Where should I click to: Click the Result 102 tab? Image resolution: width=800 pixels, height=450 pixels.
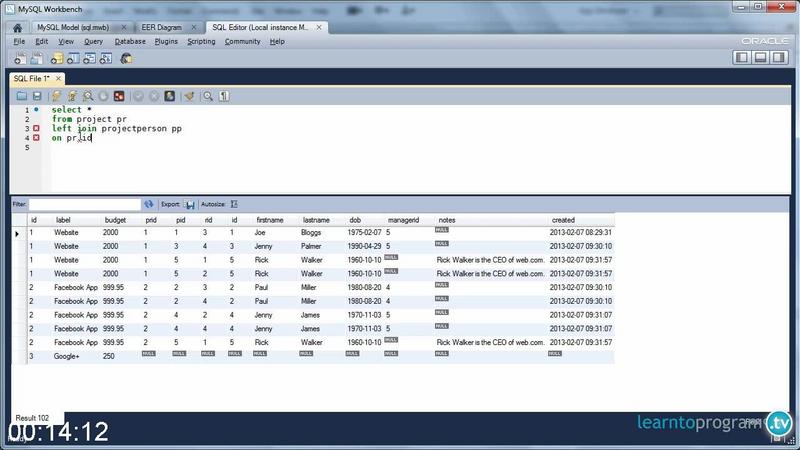pos(32,418)
